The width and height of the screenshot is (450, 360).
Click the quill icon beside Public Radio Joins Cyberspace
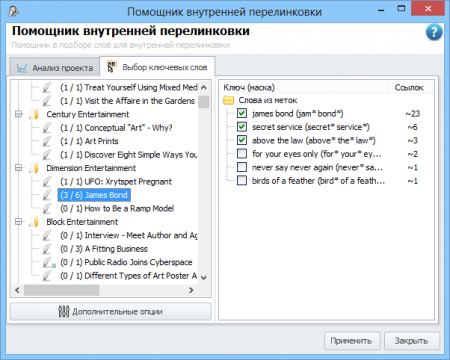point(48,262)
